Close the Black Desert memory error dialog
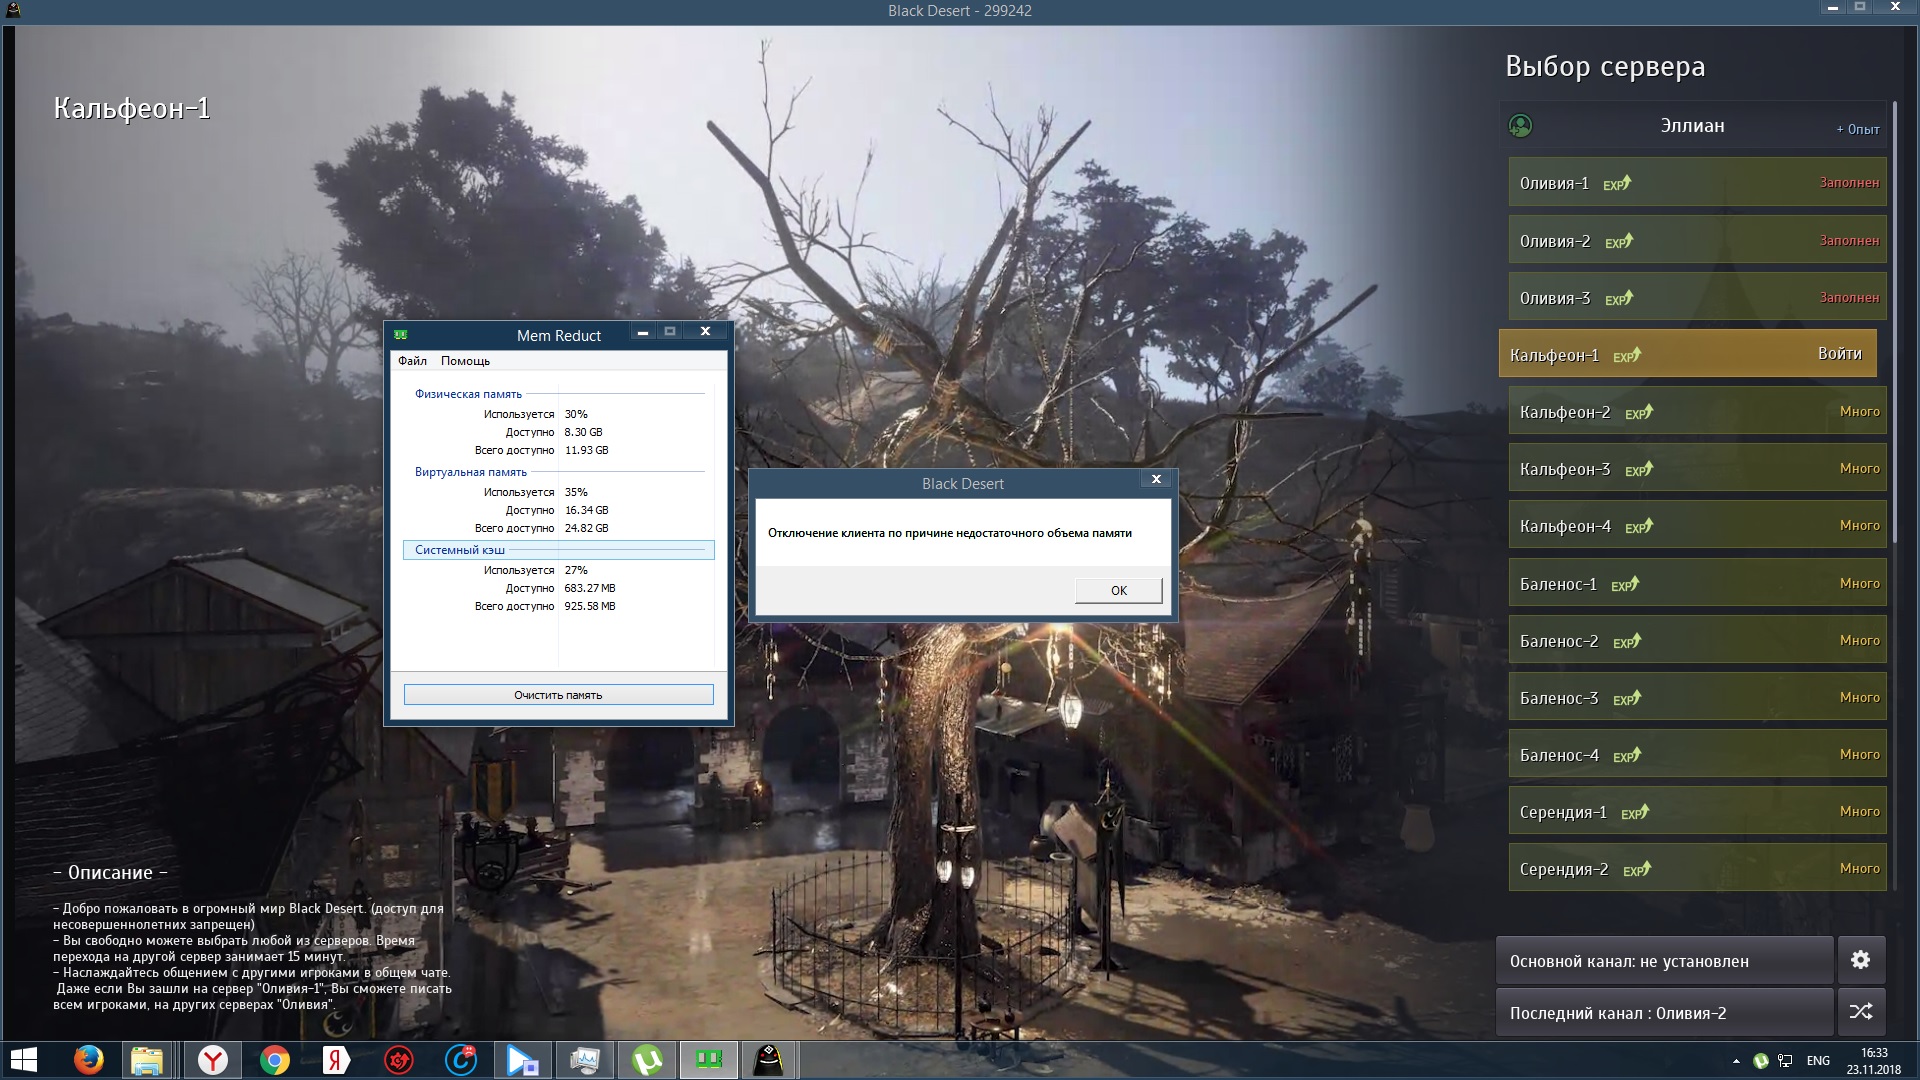The height and width of the screenshot is (1080, 1920). [1156, 479]
